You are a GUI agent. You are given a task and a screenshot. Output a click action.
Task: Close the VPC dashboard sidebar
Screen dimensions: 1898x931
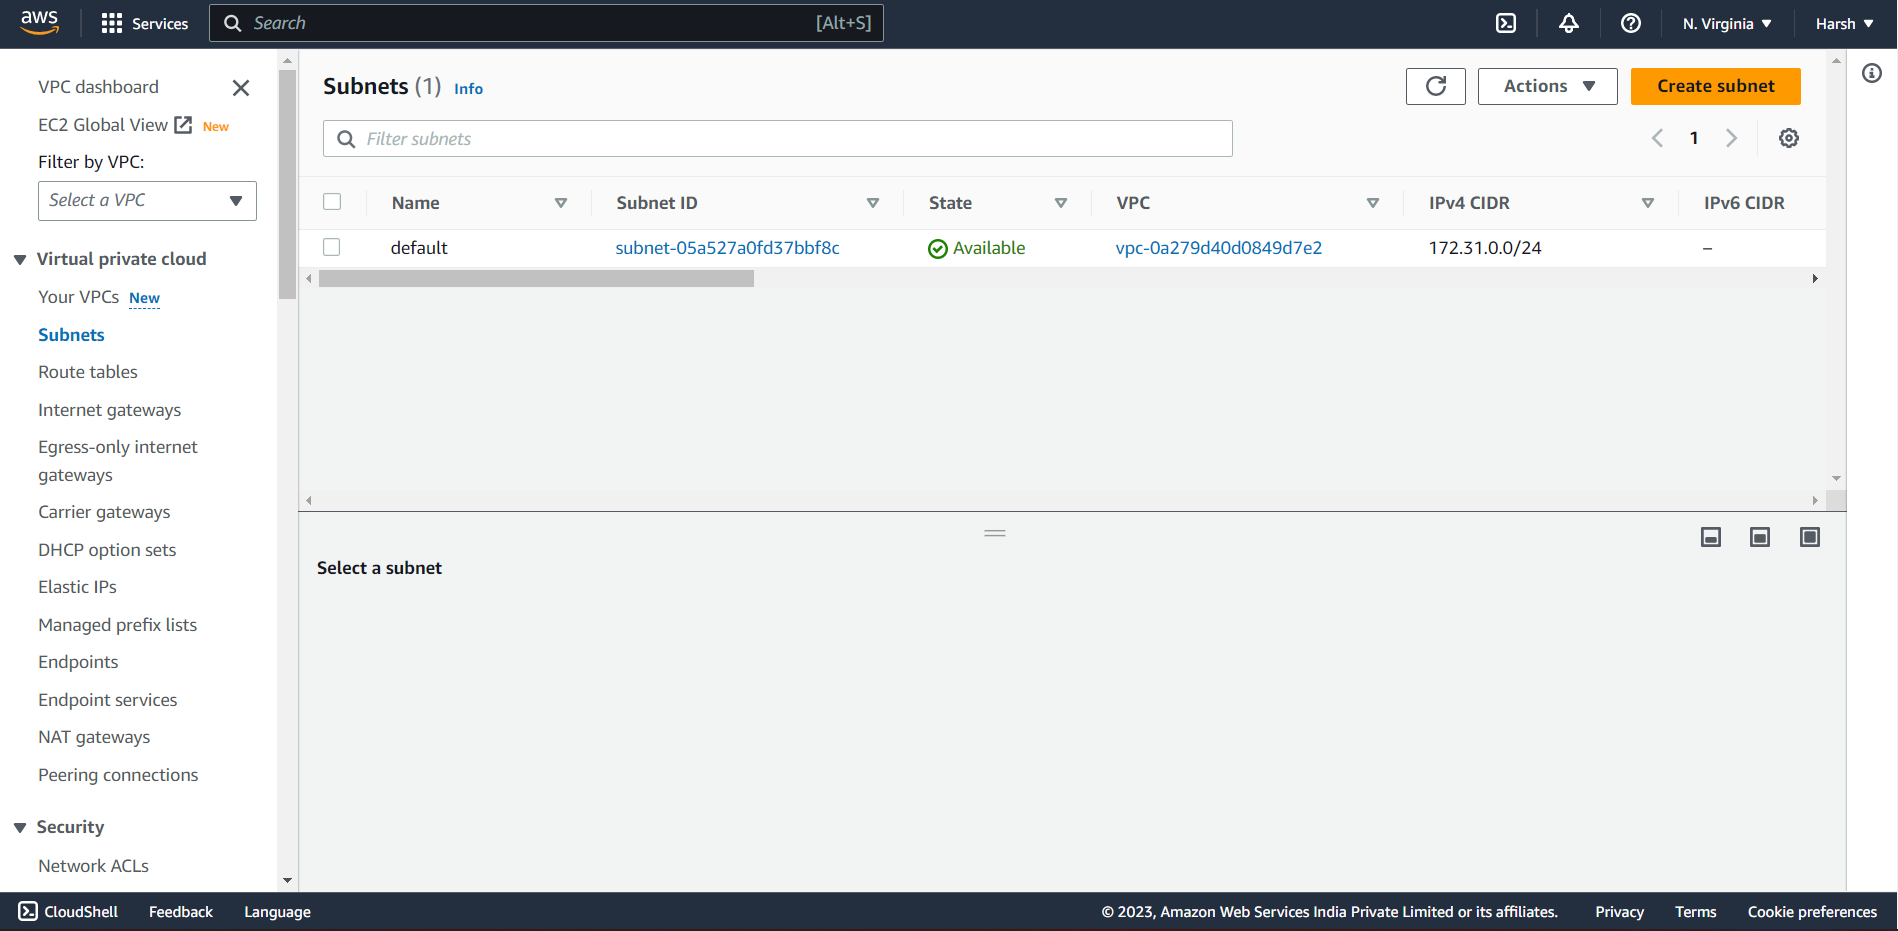(x=240, y=88)
